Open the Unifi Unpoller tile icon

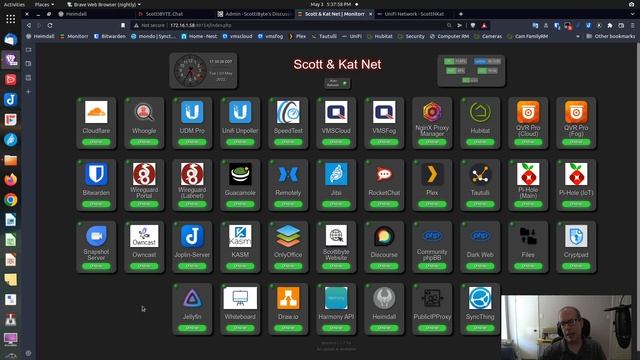[240, 112]
